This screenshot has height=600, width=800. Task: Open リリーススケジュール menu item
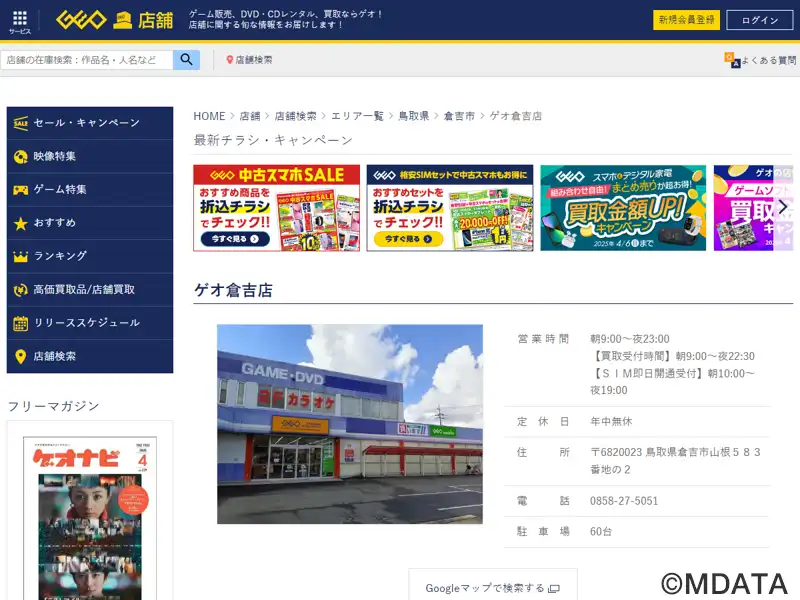click(x=90, y=323)
